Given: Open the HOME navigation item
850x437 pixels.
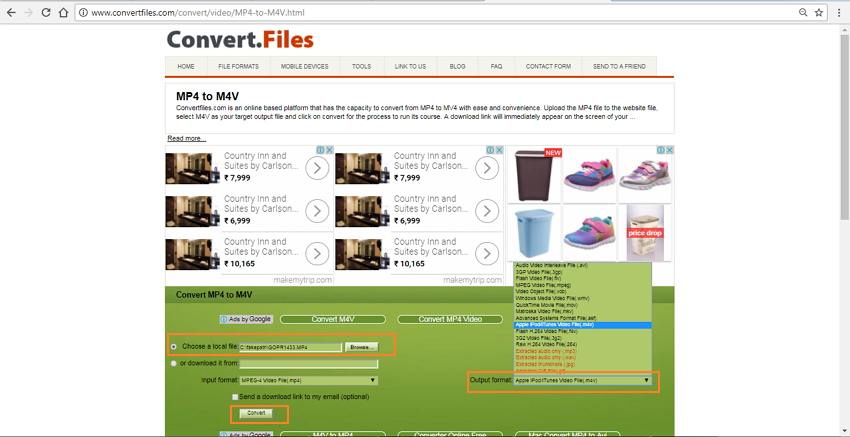Looking at the screenshot, I should (x=186, y=66).
